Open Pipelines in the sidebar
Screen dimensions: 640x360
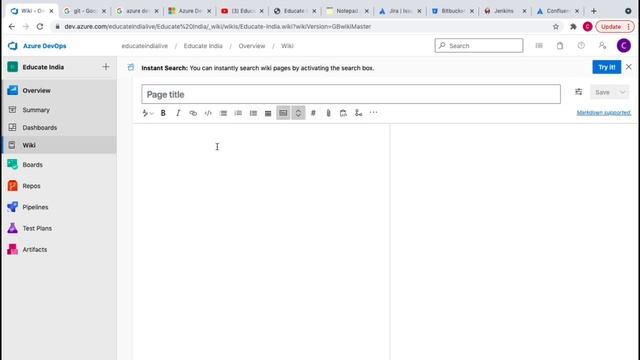click(x=60, y=207)
